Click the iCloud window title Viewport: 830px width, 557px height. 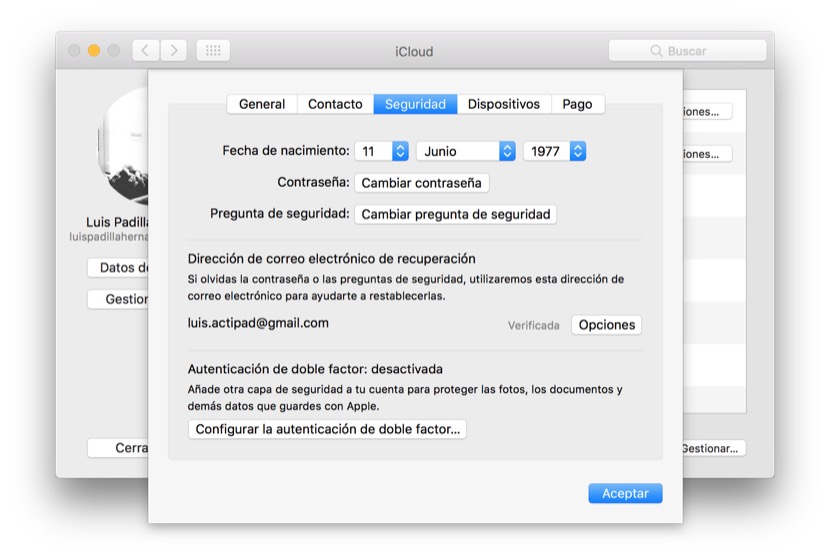tap(414, 51)
